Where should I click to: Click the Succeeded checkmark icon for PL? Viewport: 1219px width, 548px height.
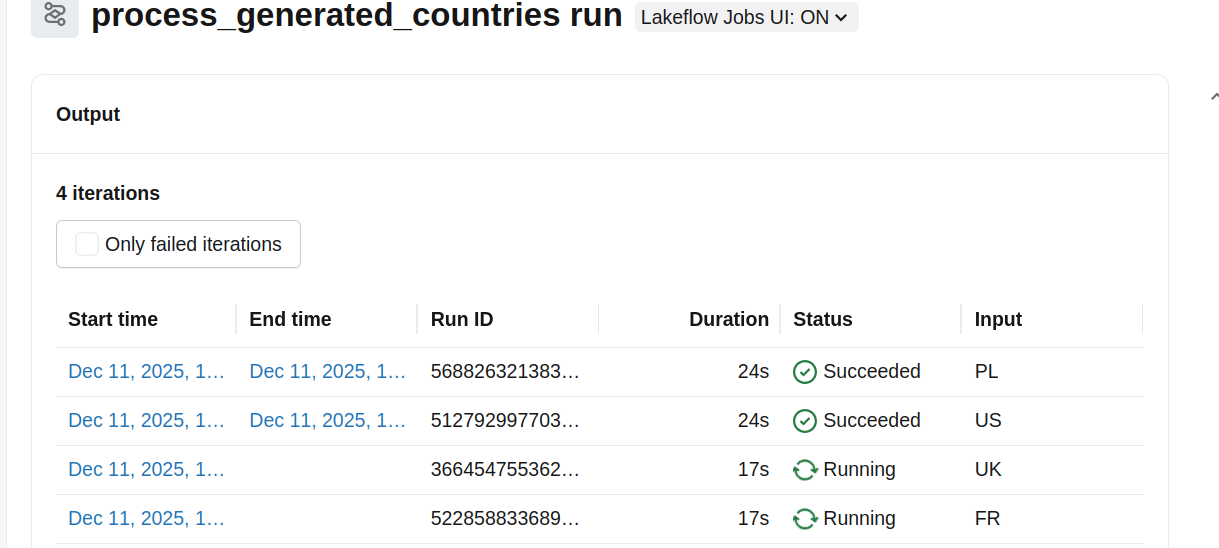tap(805, 372)
